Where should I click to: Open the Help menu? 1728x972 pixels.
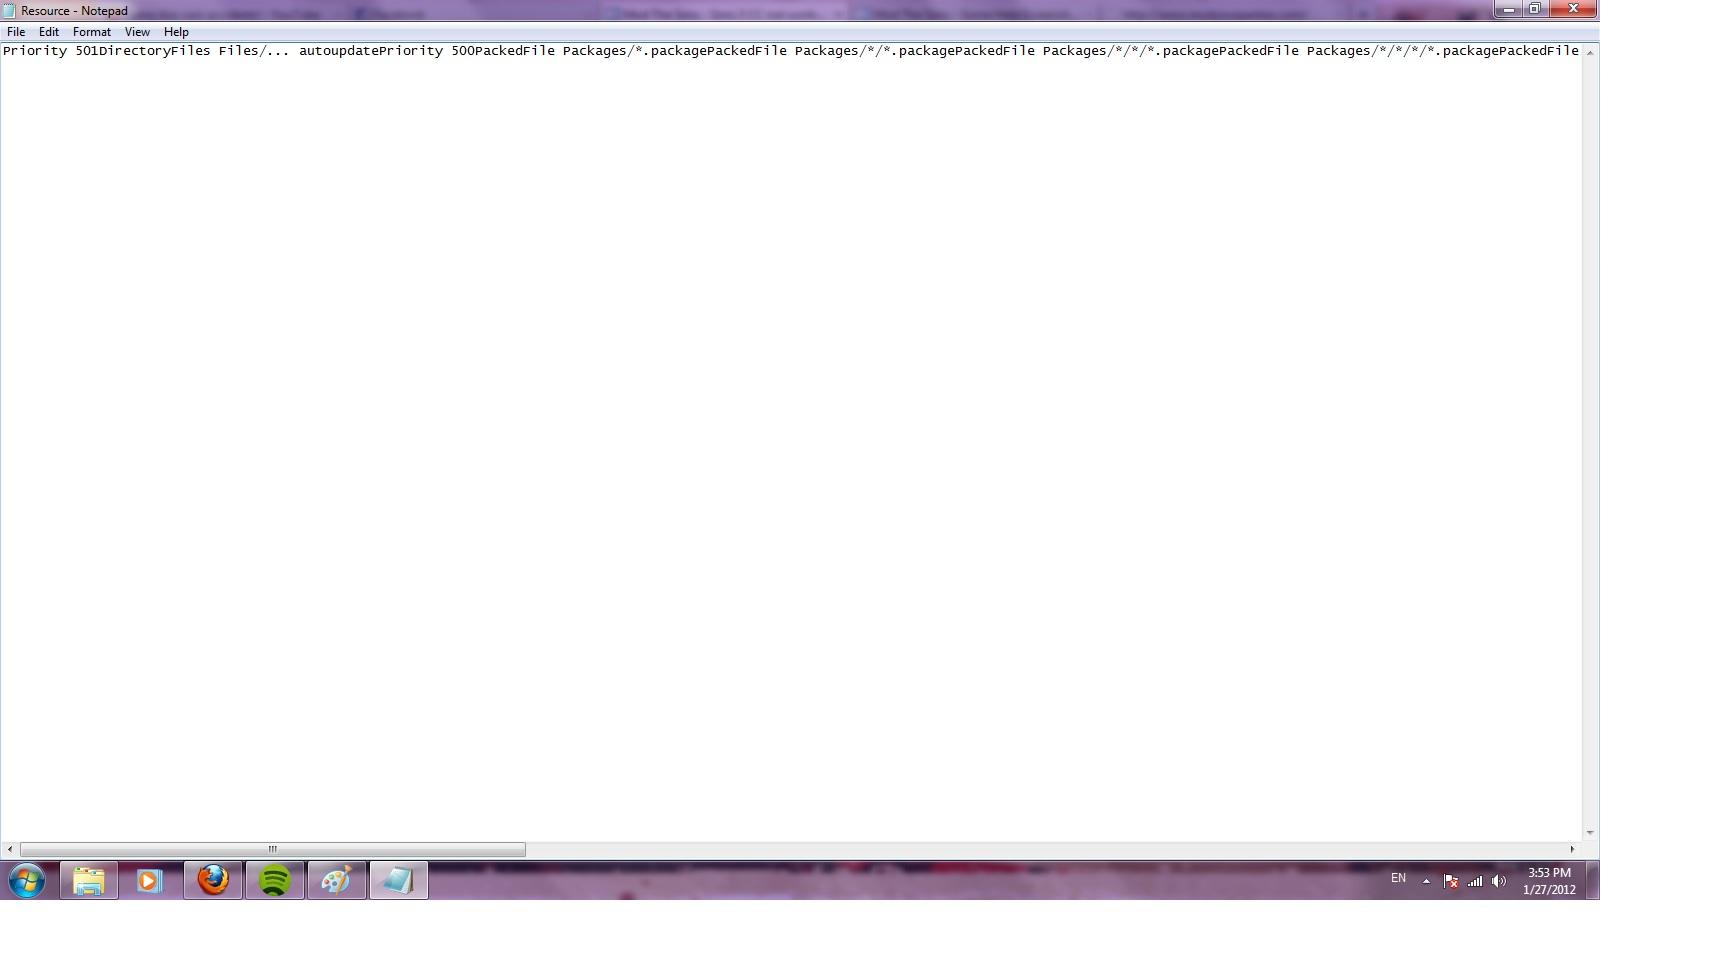tap(176, 32)
